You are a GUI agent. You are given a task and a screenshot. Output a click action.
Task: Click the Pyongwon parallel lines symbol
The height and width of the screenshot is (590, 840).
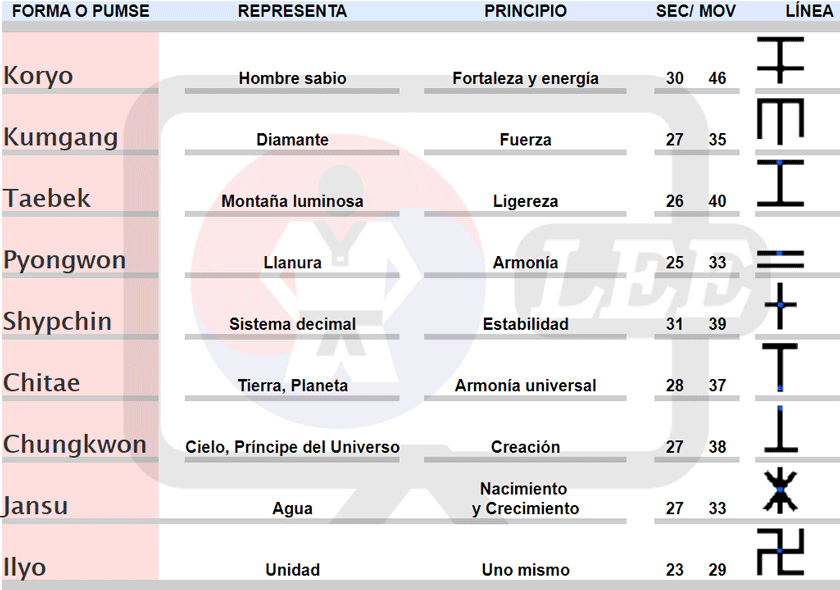coord(780,259)
